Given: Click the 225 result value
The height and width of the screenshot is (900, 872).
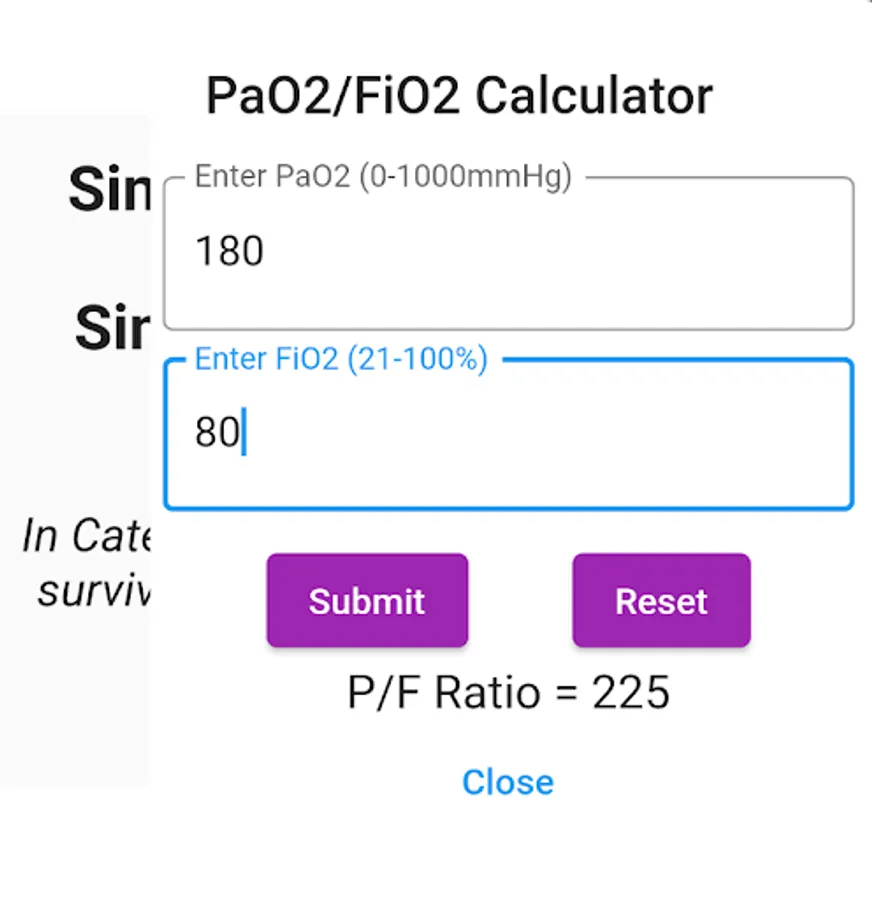Looking at the screenshot, I should [631, 693].
